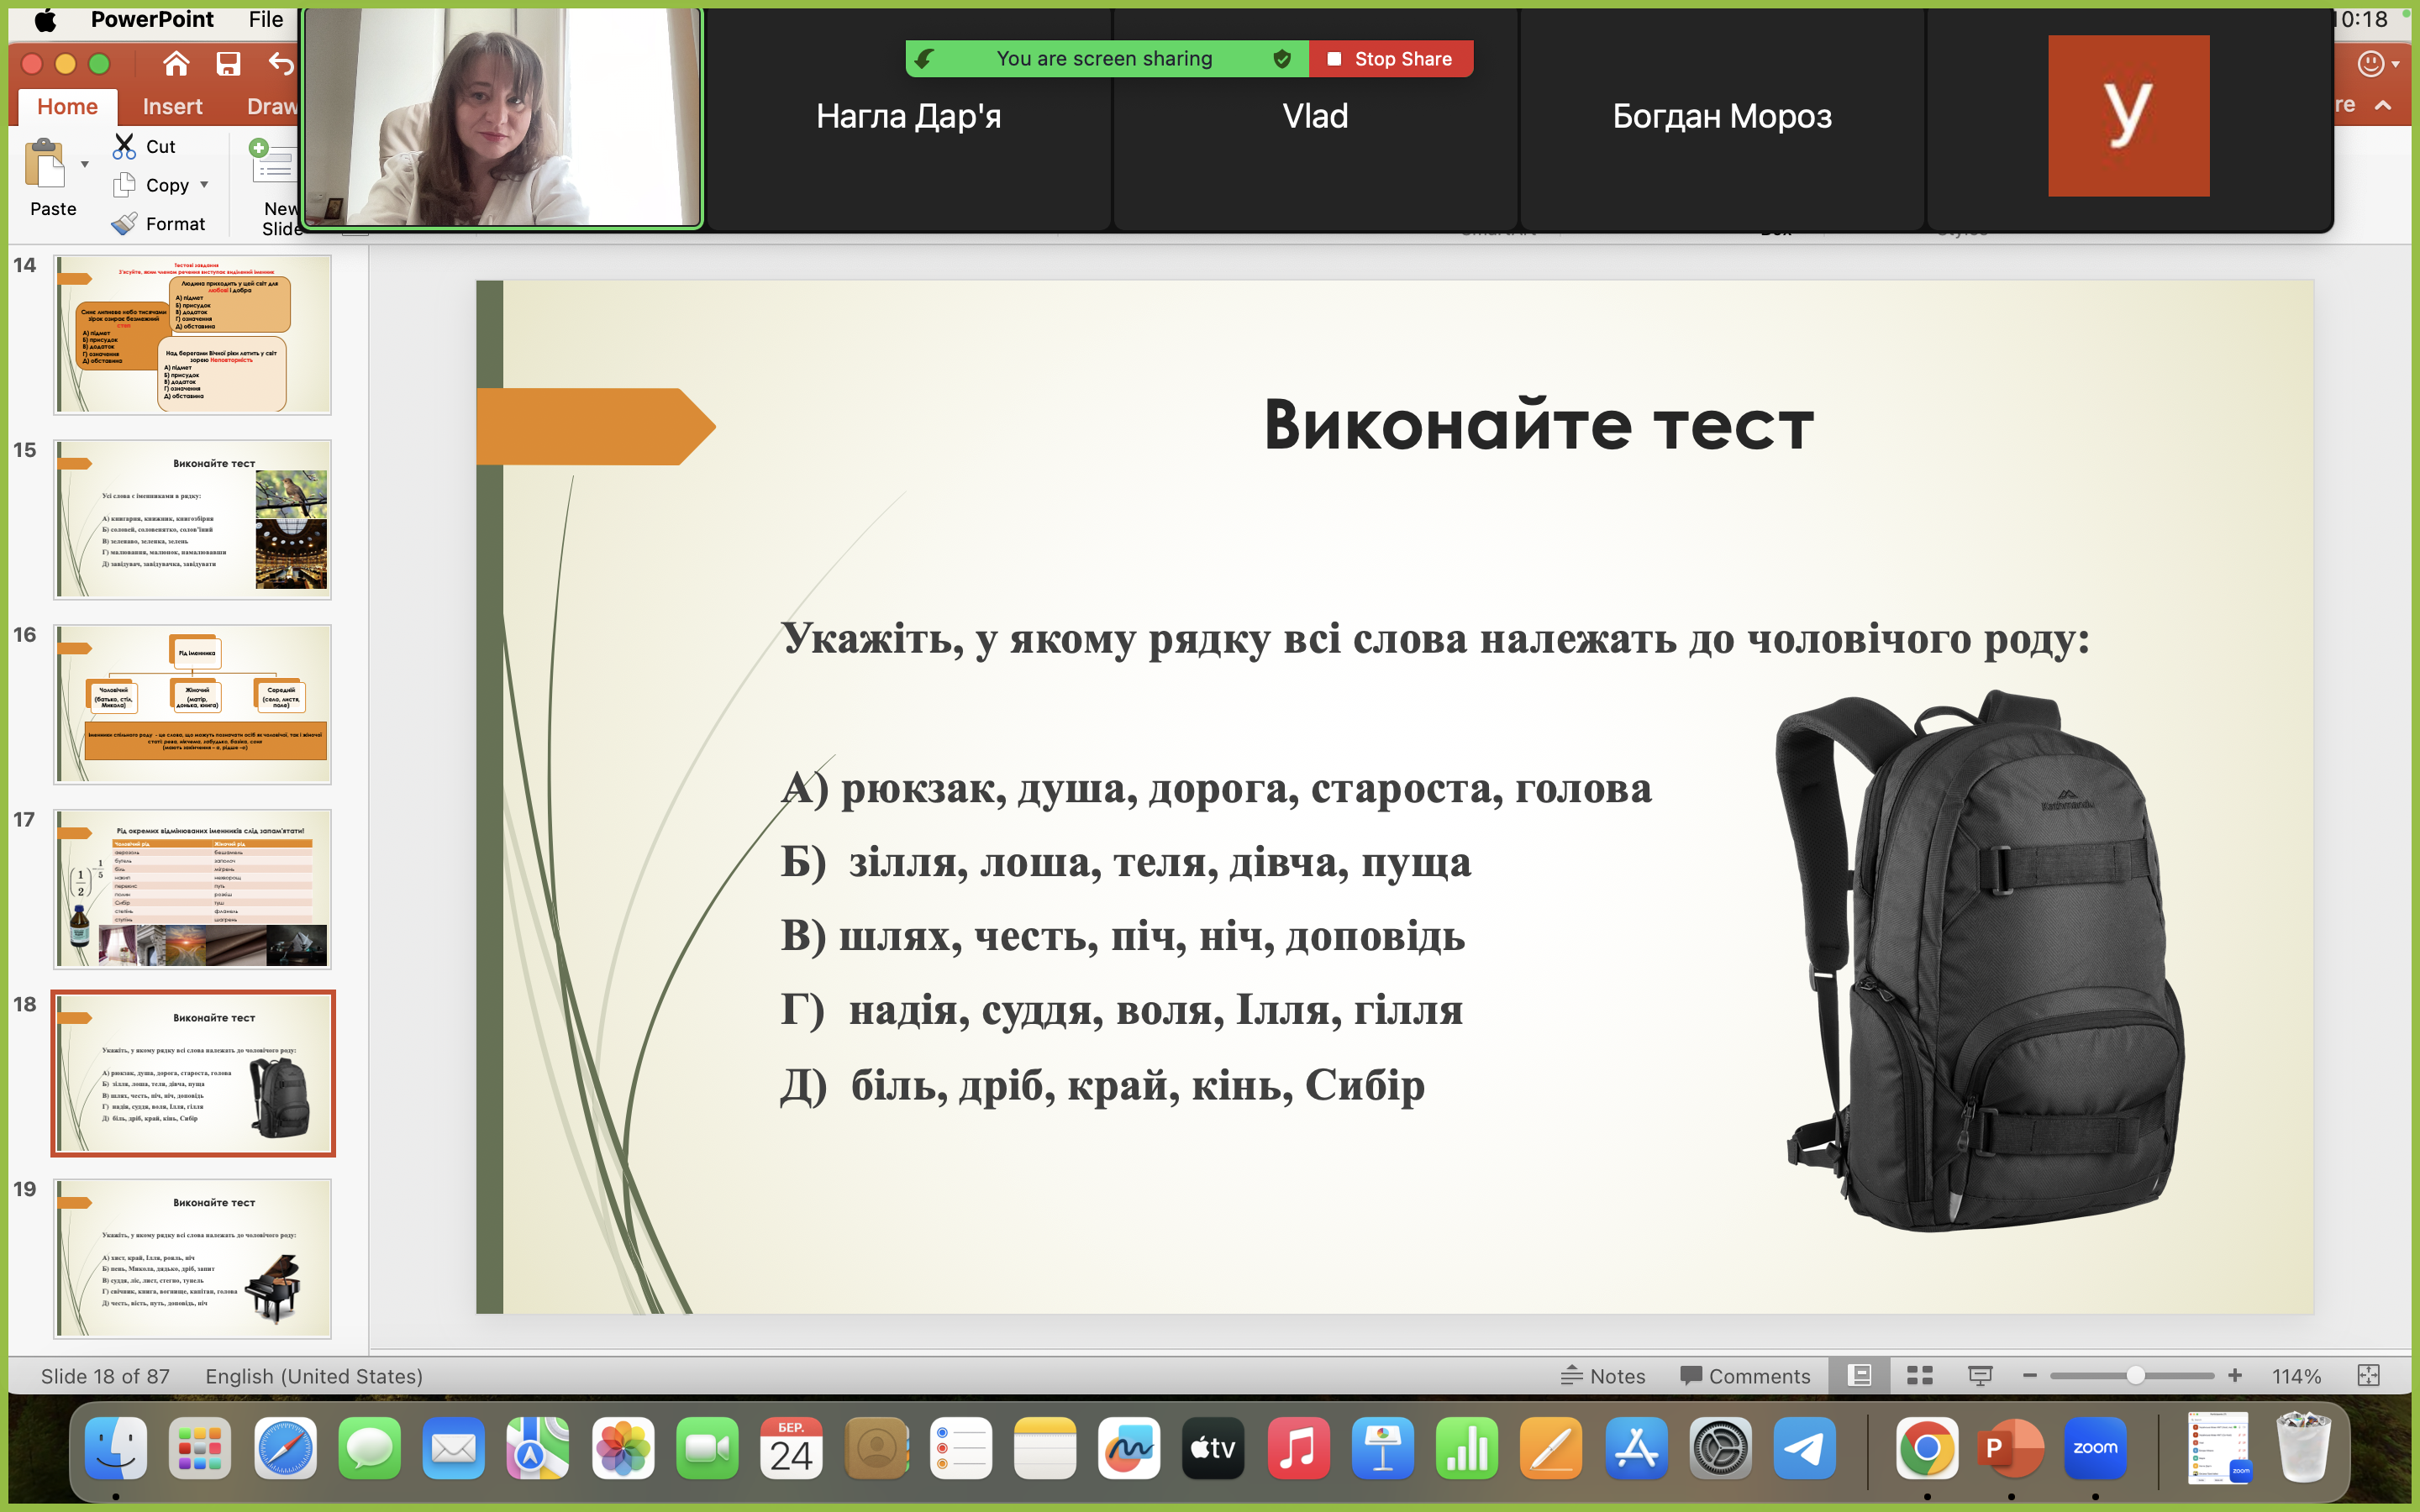Switch to slide sorter grid view
Image resolution: width=2420 pixels, height=1512 pixels.
tap(1919, 1376)
